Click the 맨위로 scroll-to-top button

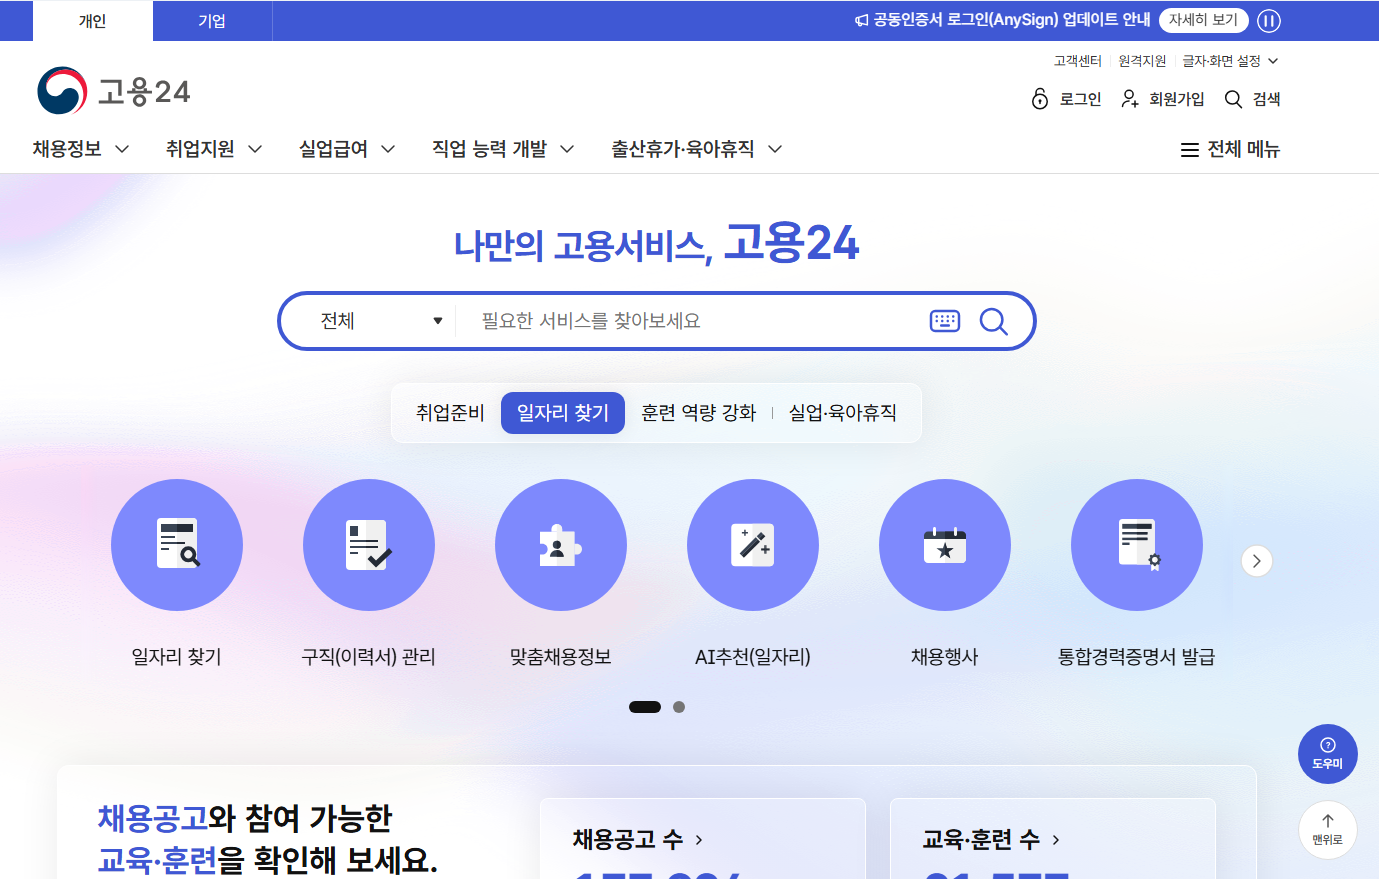(x=1328, y=830)
